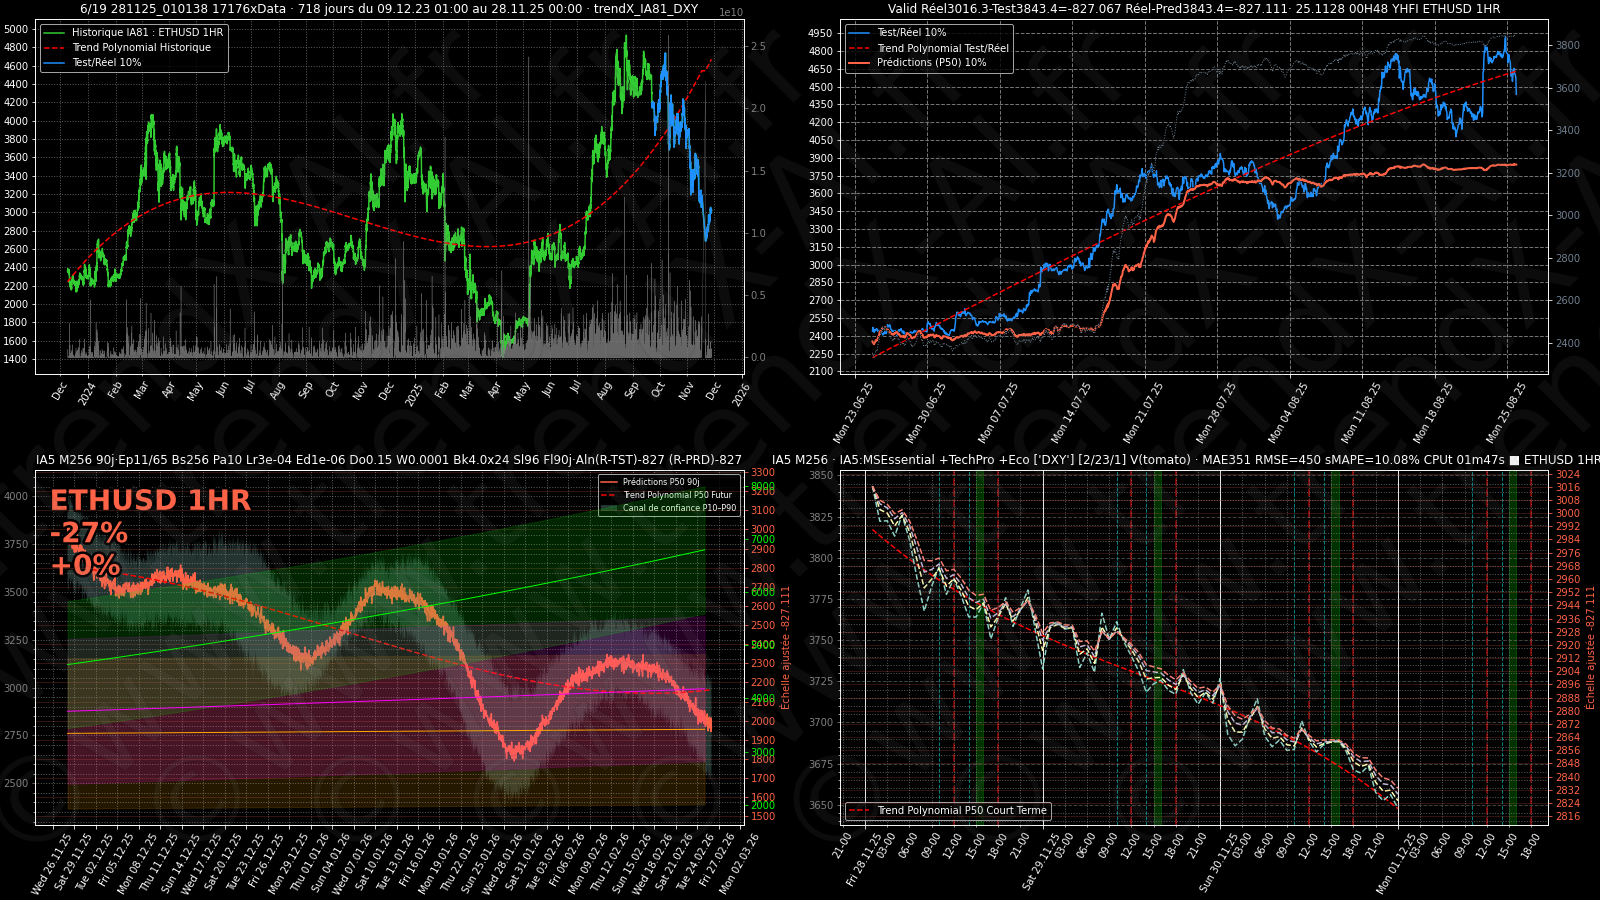Click 'Prédictions (P50) 10%' legend entry

[931, 63]
